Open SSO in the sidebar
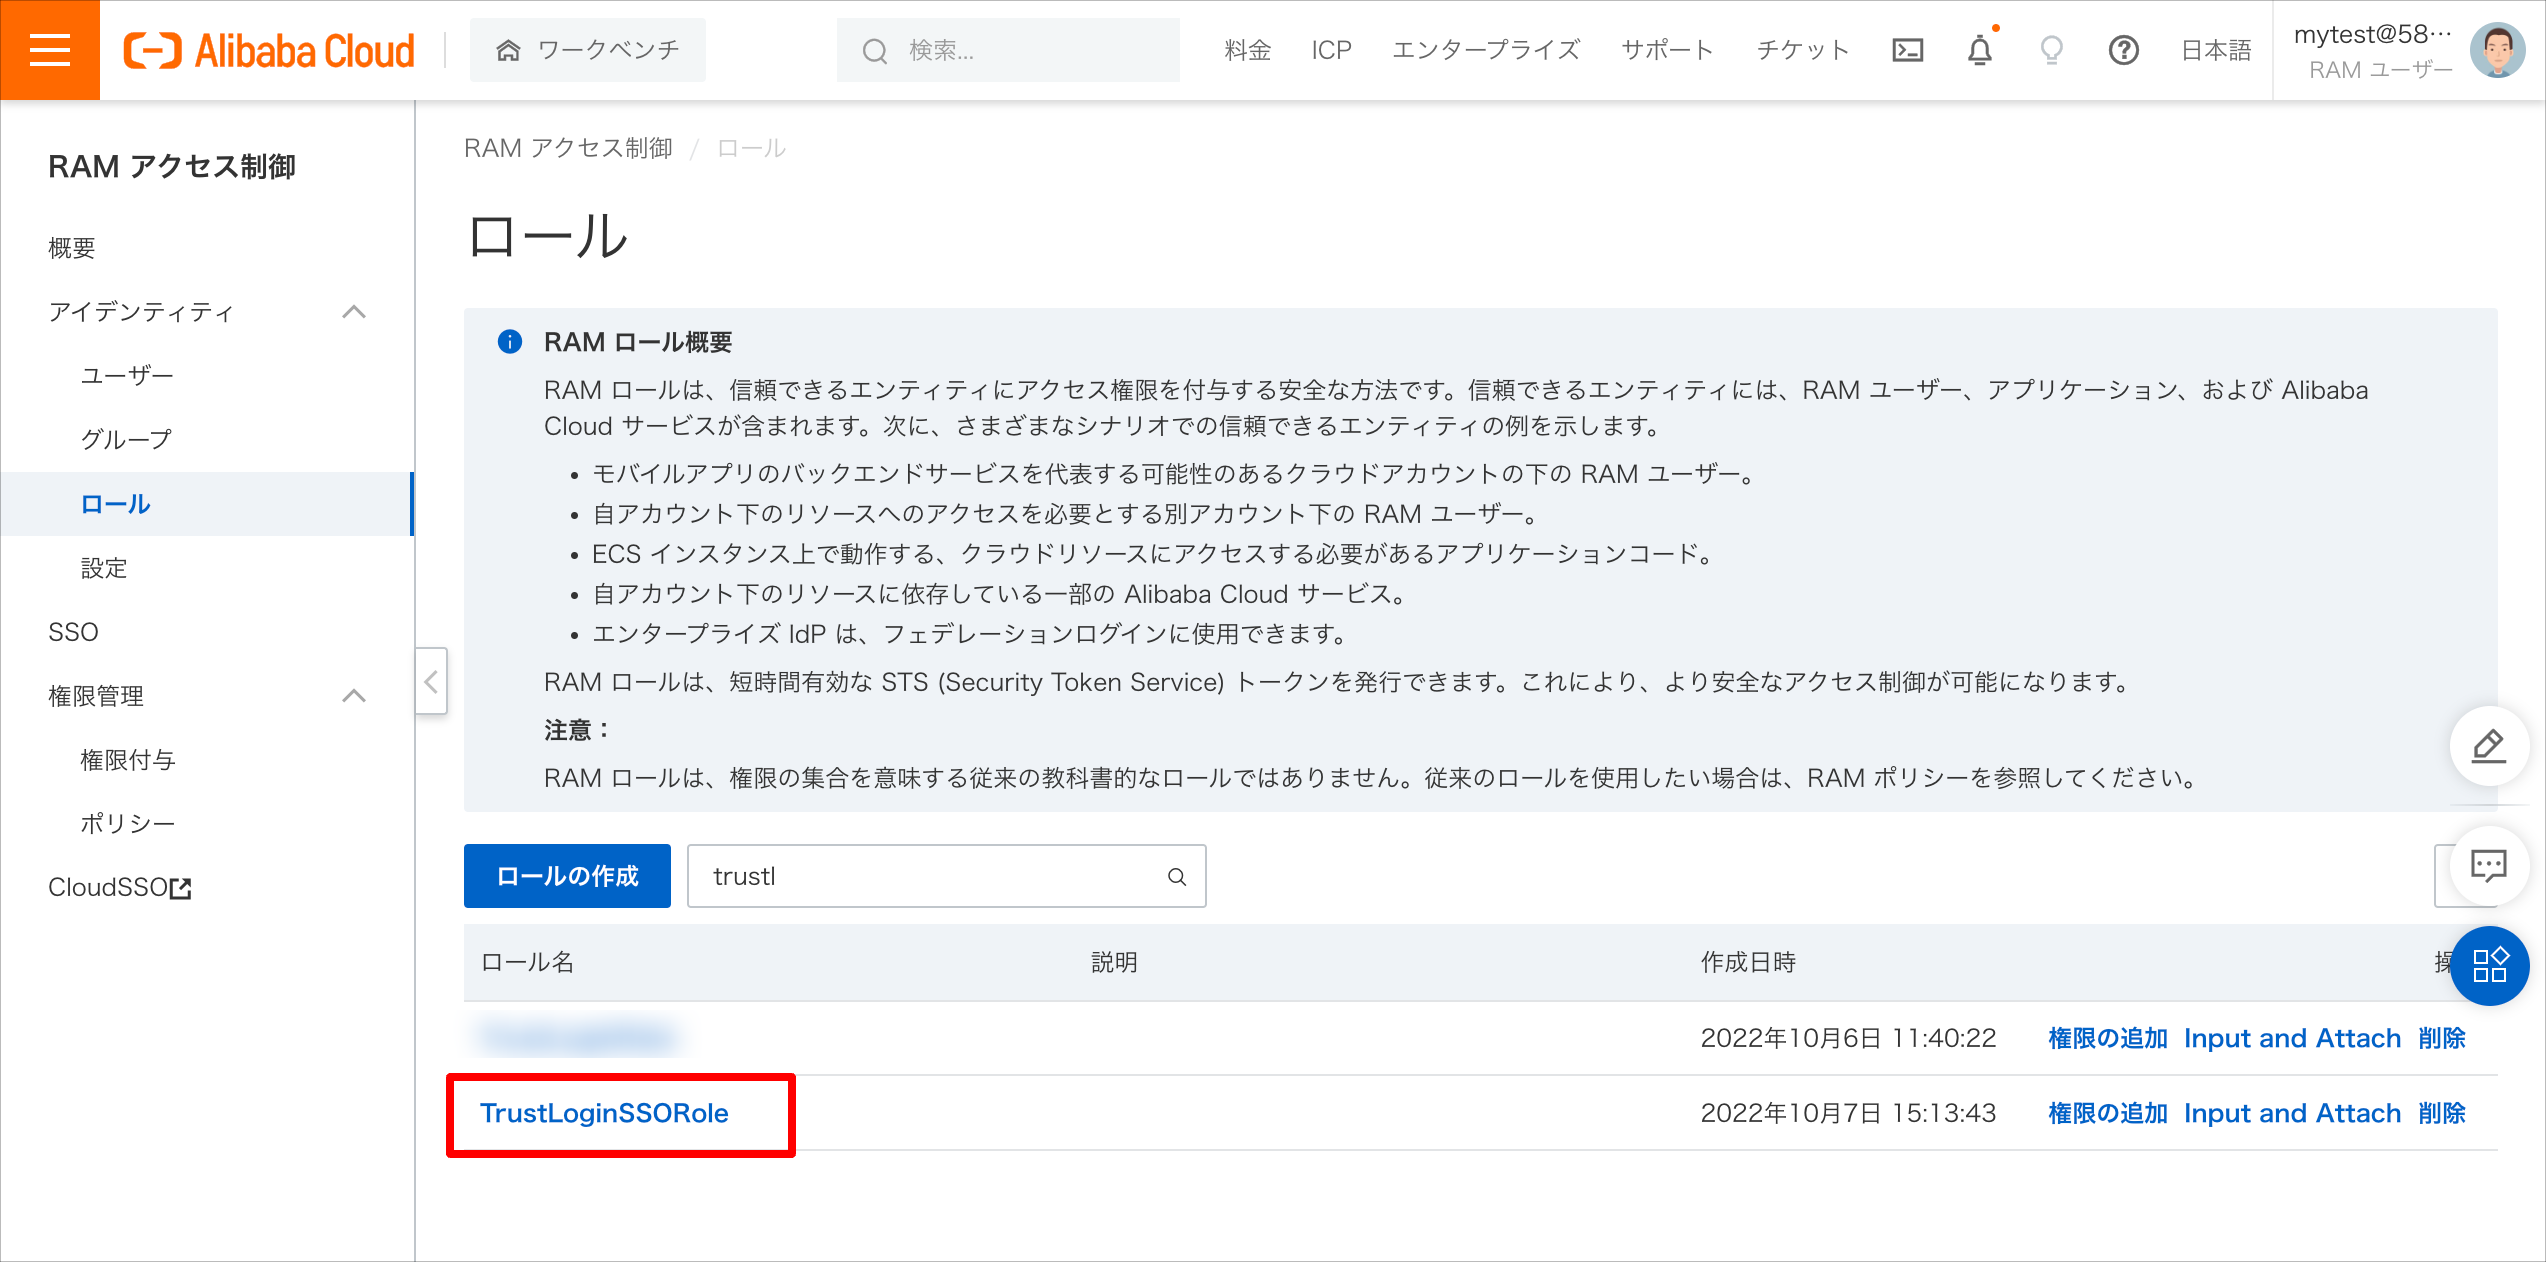The width and height of the screenshot is (2546, 1262). coord(73,632)
